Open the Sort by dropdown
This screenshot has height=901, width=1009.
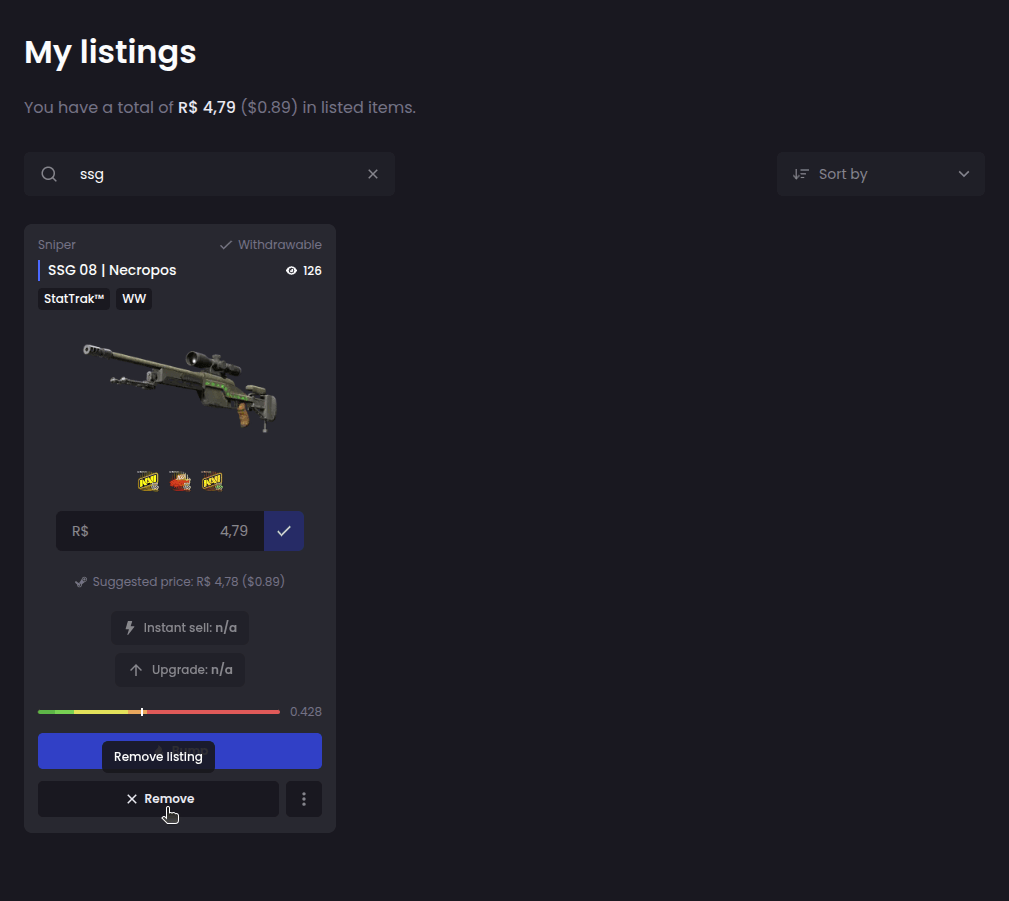pos(880,173)
